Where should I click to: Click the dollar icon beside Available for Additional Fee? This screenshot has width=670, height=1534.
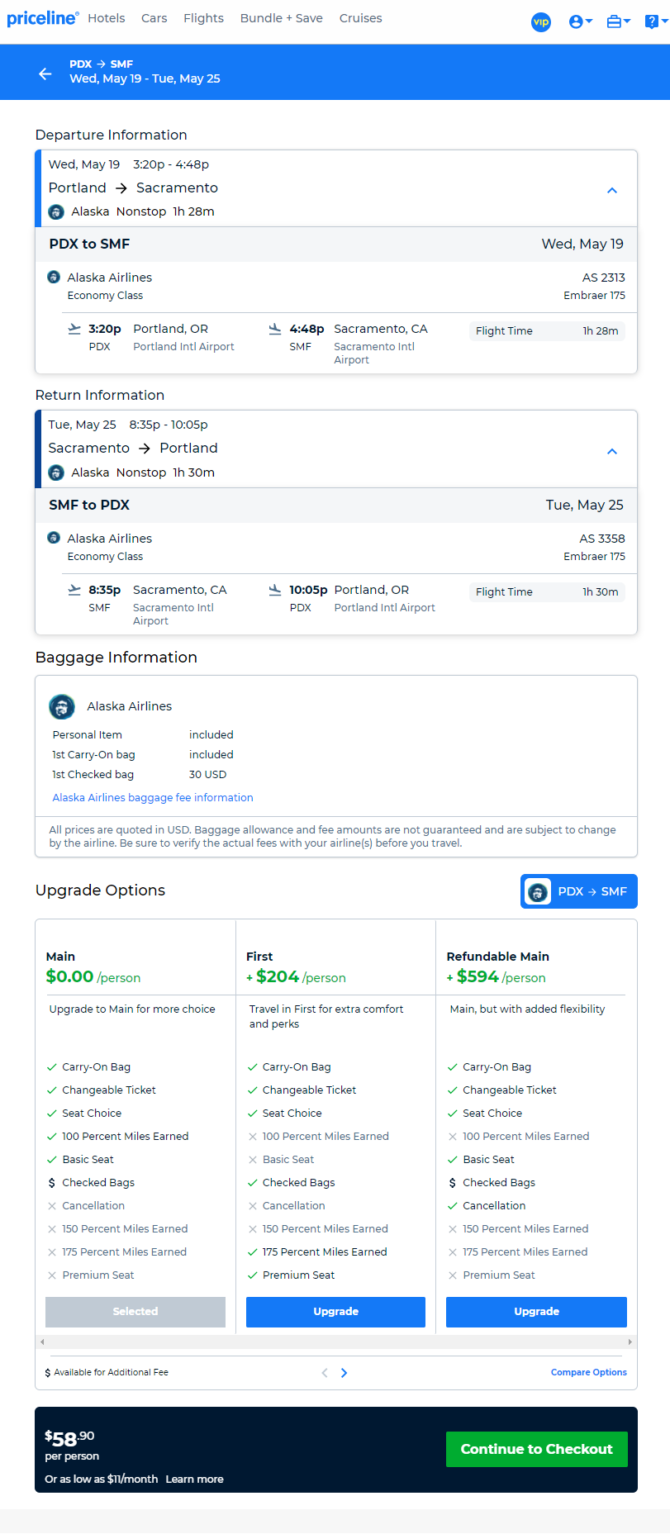click(x=48, y=1373)
